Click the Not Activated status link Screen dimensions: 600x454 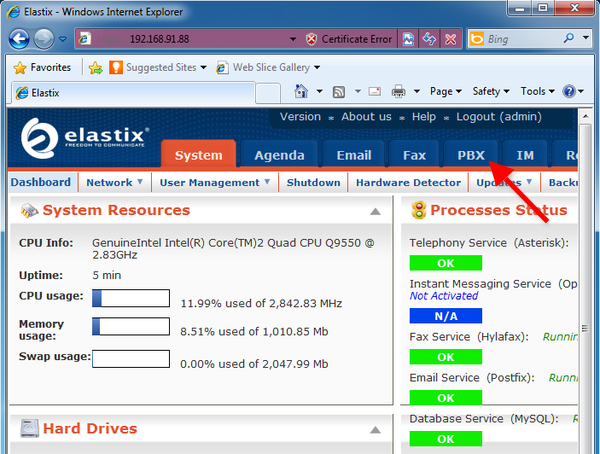pos(444,296)
